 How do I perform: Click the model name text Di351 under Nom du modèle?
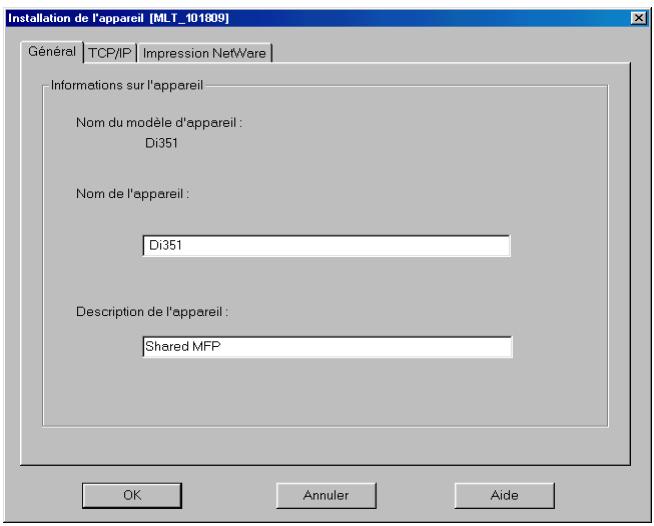161,143
